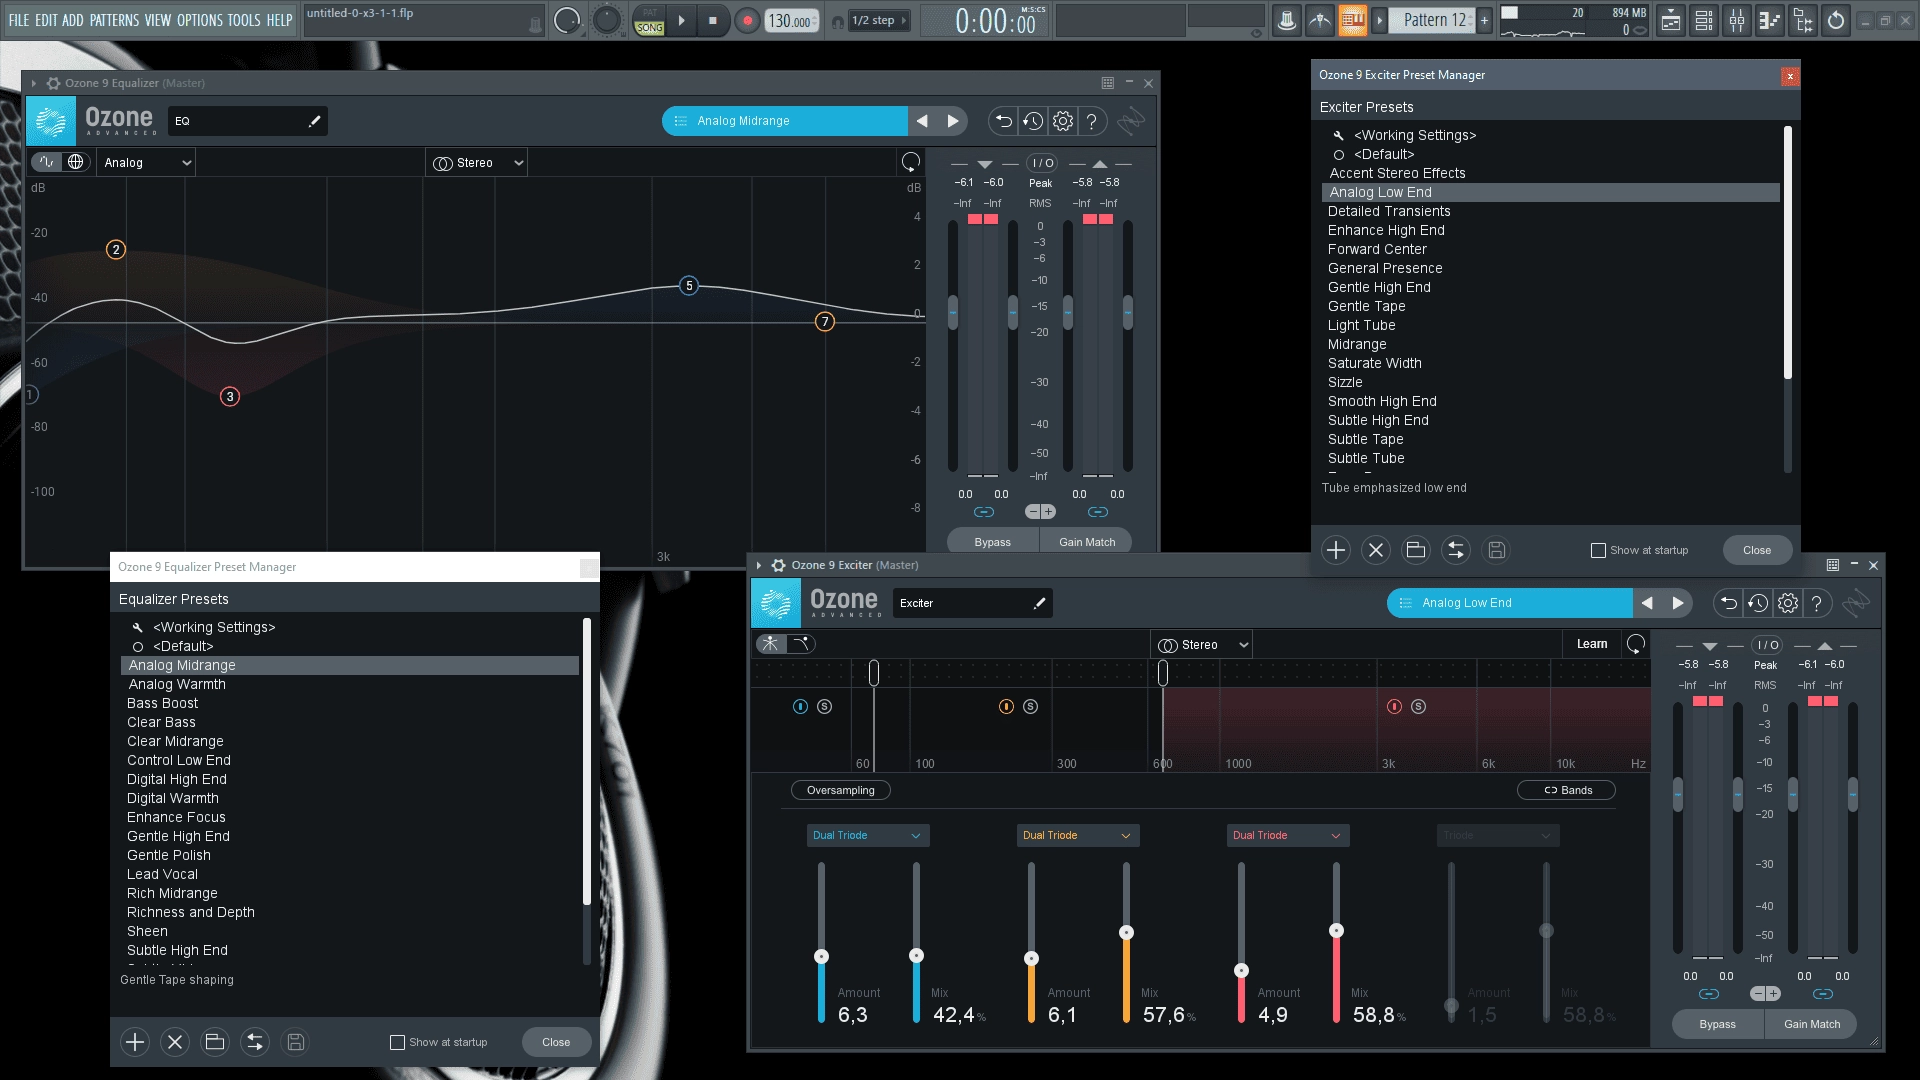Toggle Show at startup in Exciter Preset Manager
Viewport: 1920px width, 1080px height.
click(1598, 550)
